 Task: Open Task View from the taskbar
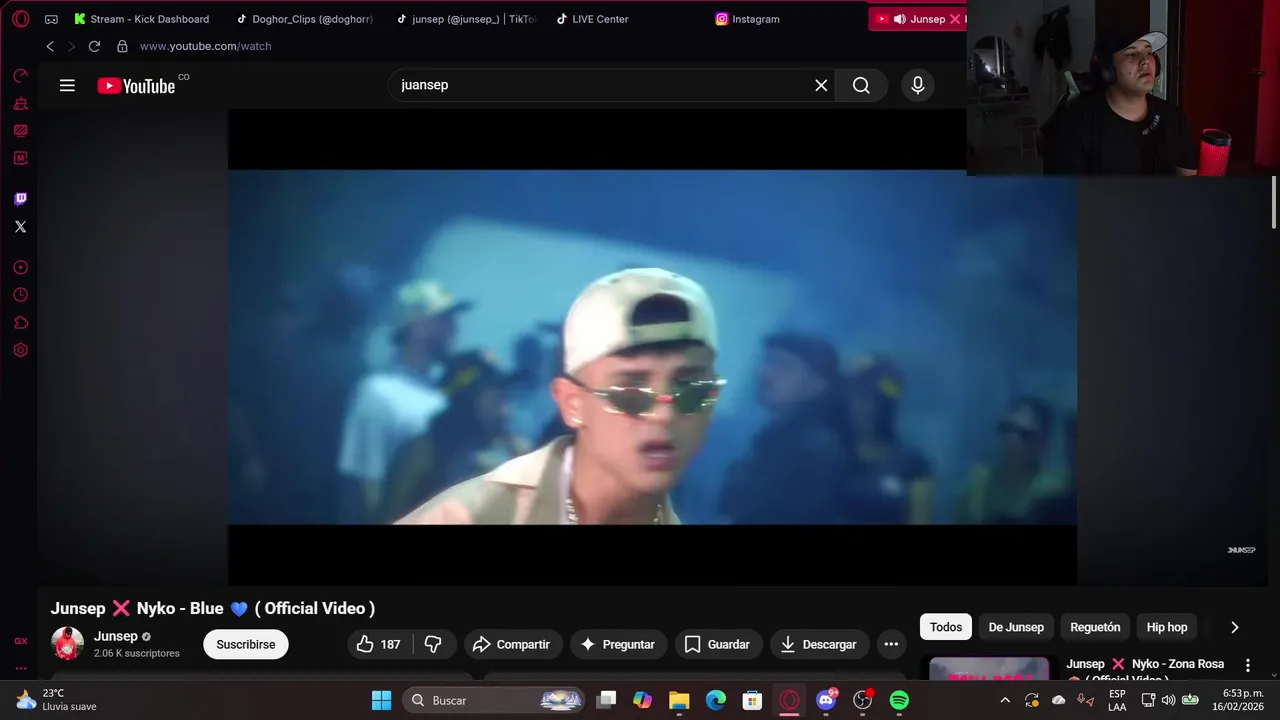click(606, 700)
